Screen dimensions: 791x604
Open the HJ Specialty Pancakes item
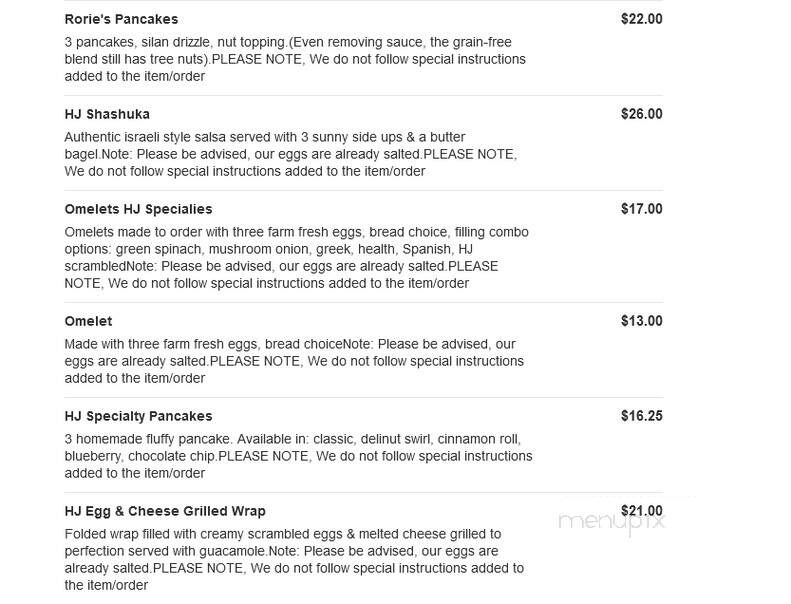[138, 416]
